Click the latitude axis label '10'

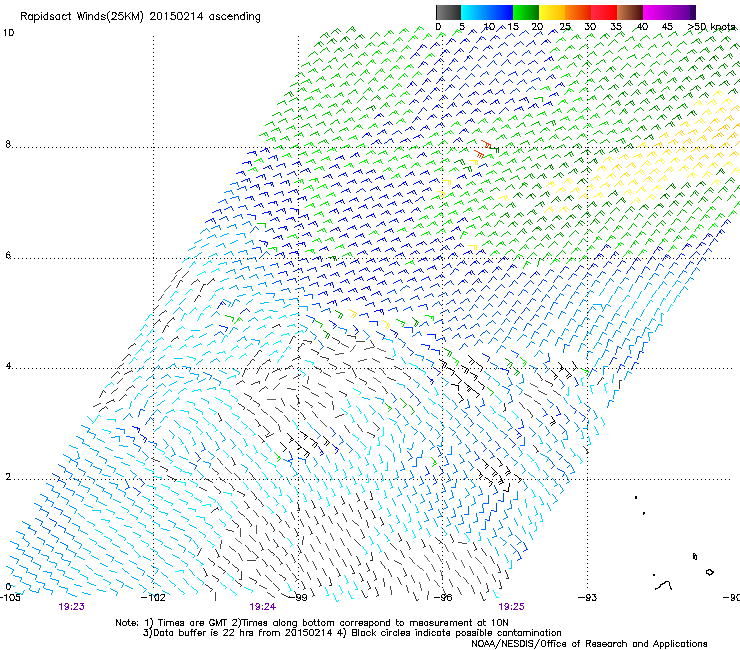[x=8, y=33]
